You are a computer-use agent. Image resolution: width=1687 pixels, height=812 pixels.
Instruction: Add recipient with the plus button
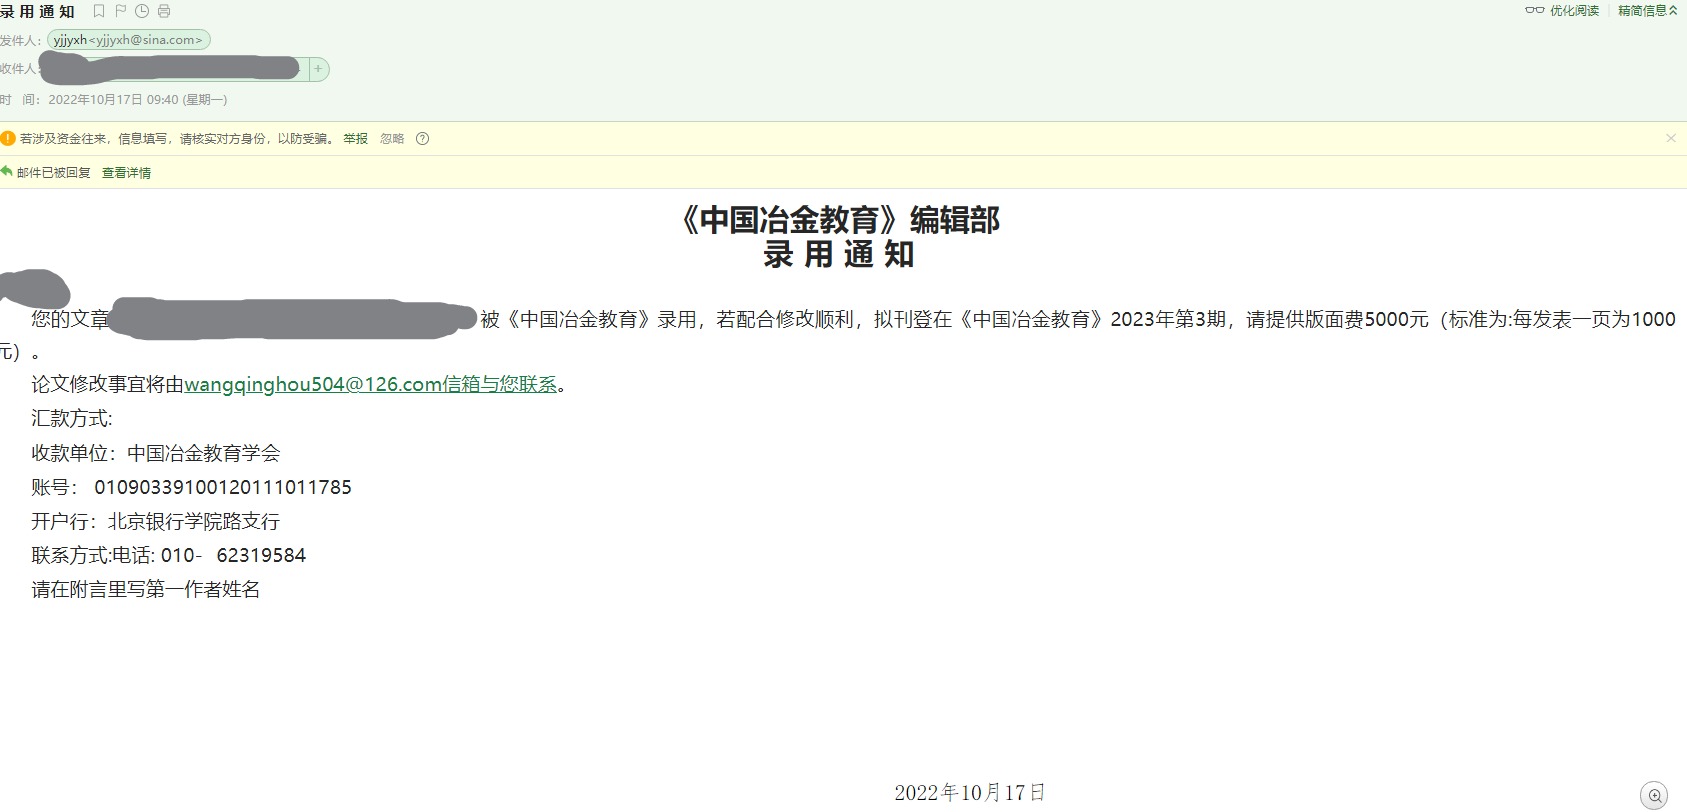[318, 69]
